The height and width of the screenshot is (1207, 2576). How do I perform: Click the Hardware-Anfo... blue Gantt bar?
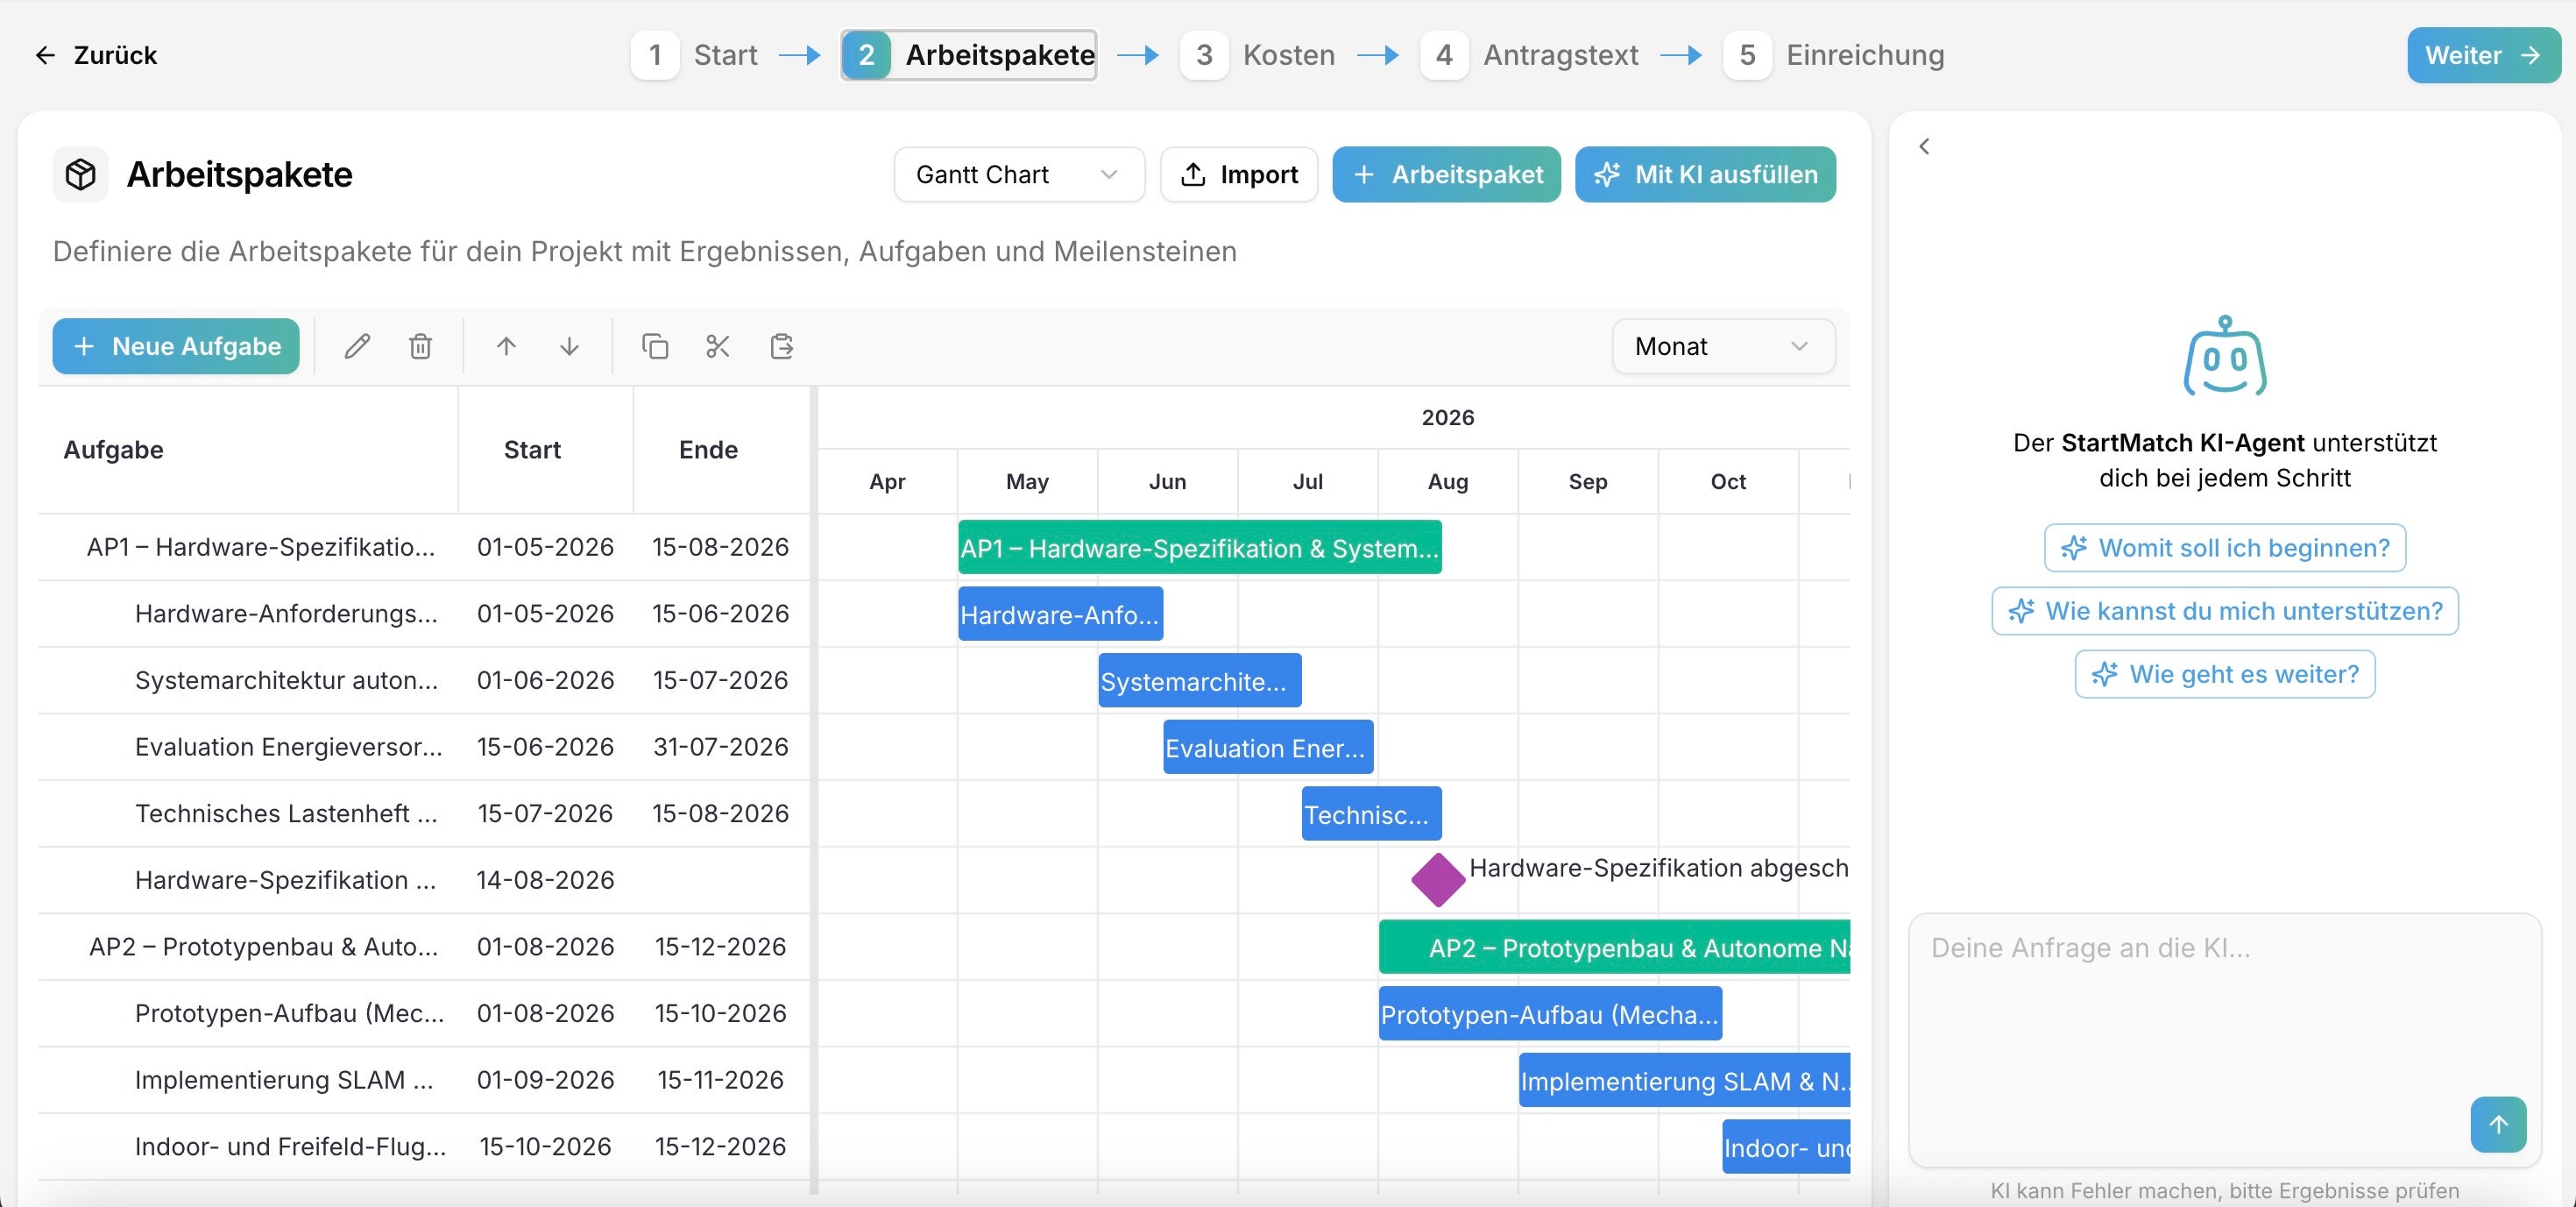tap(1060, 614)
